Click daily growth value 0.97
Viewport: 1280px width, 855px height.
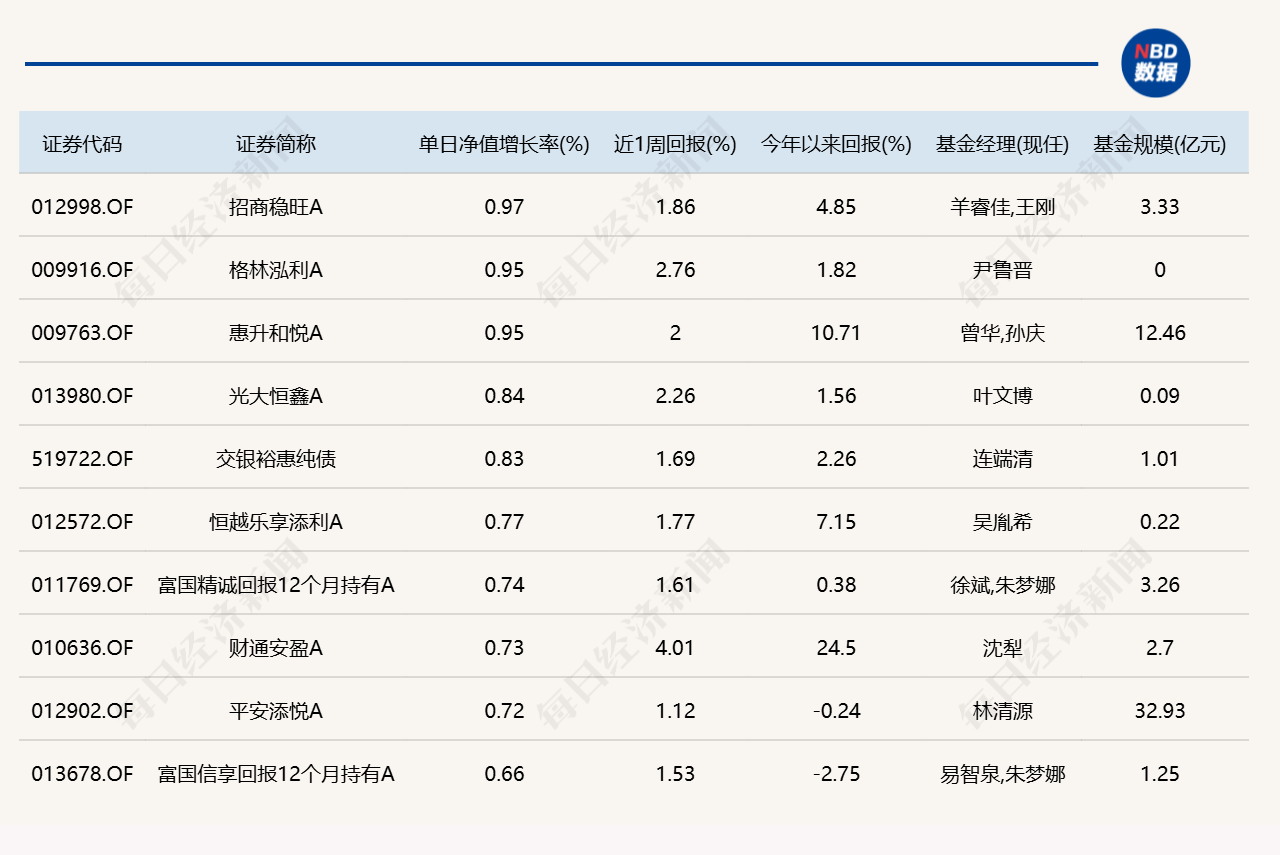(504, 207)
